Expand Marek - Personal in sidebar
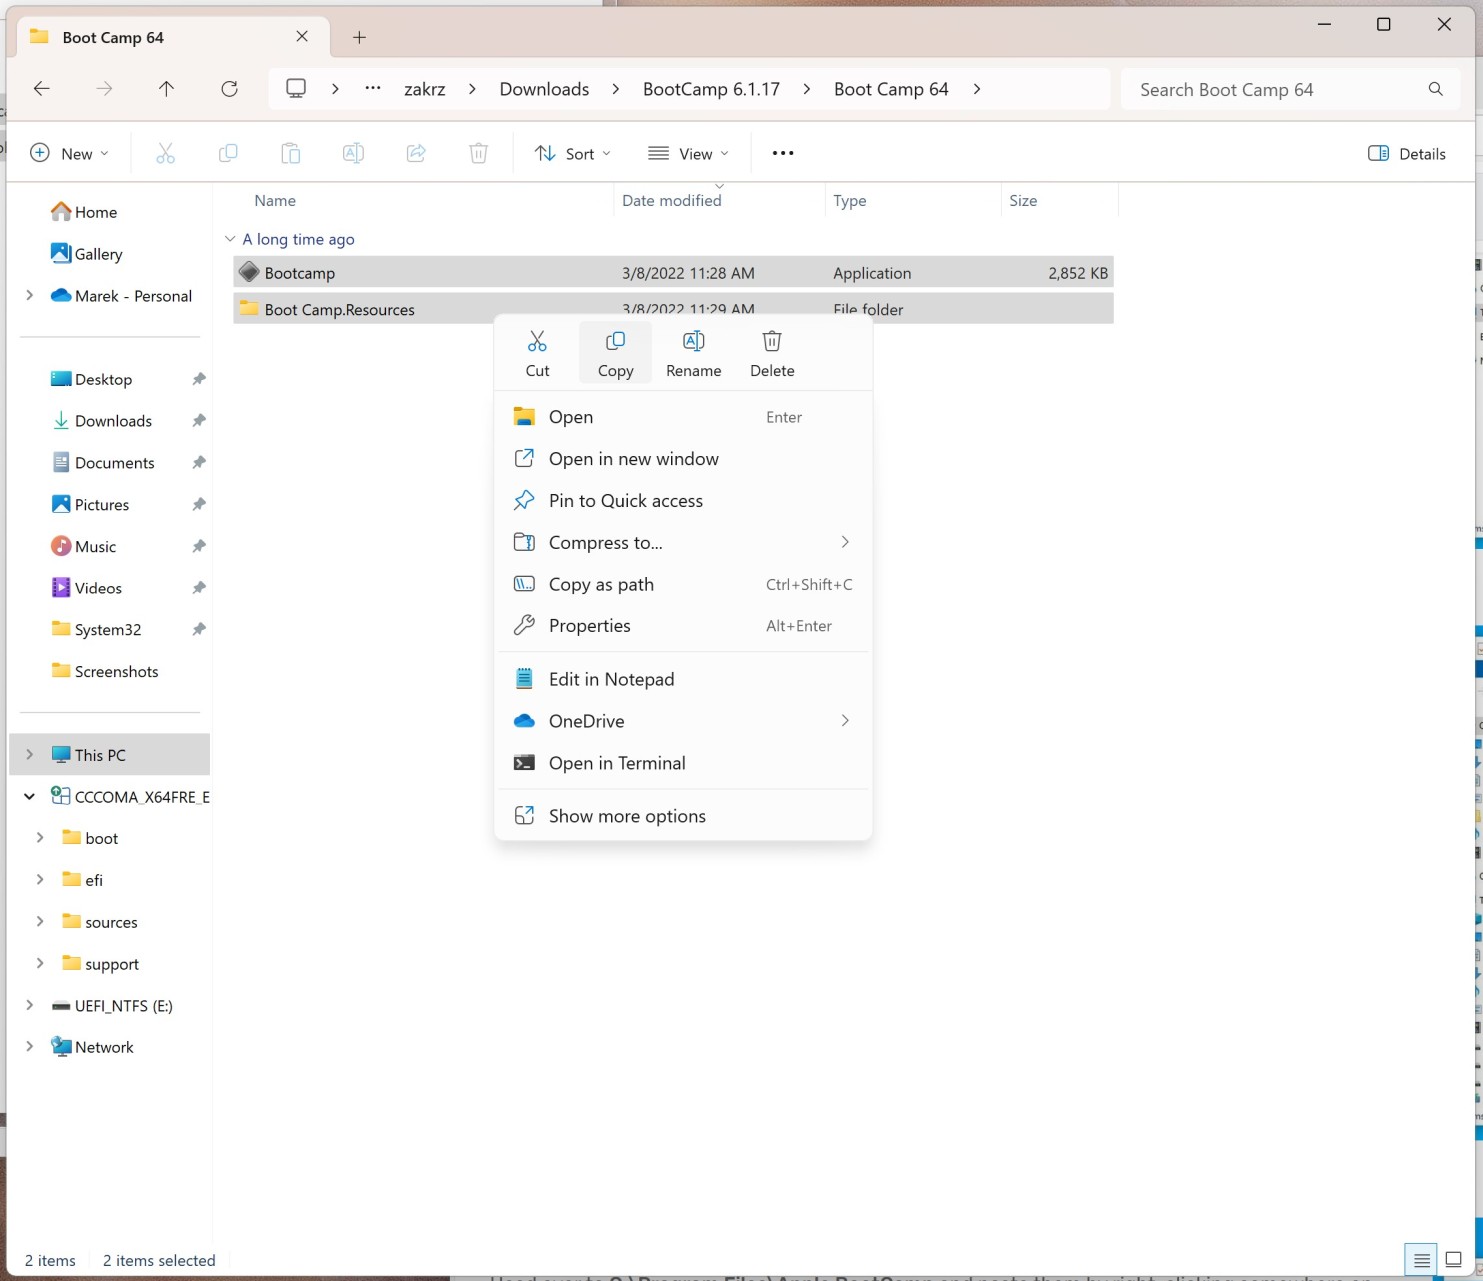The image size is (1483, 1281). [x=29, y=295]
